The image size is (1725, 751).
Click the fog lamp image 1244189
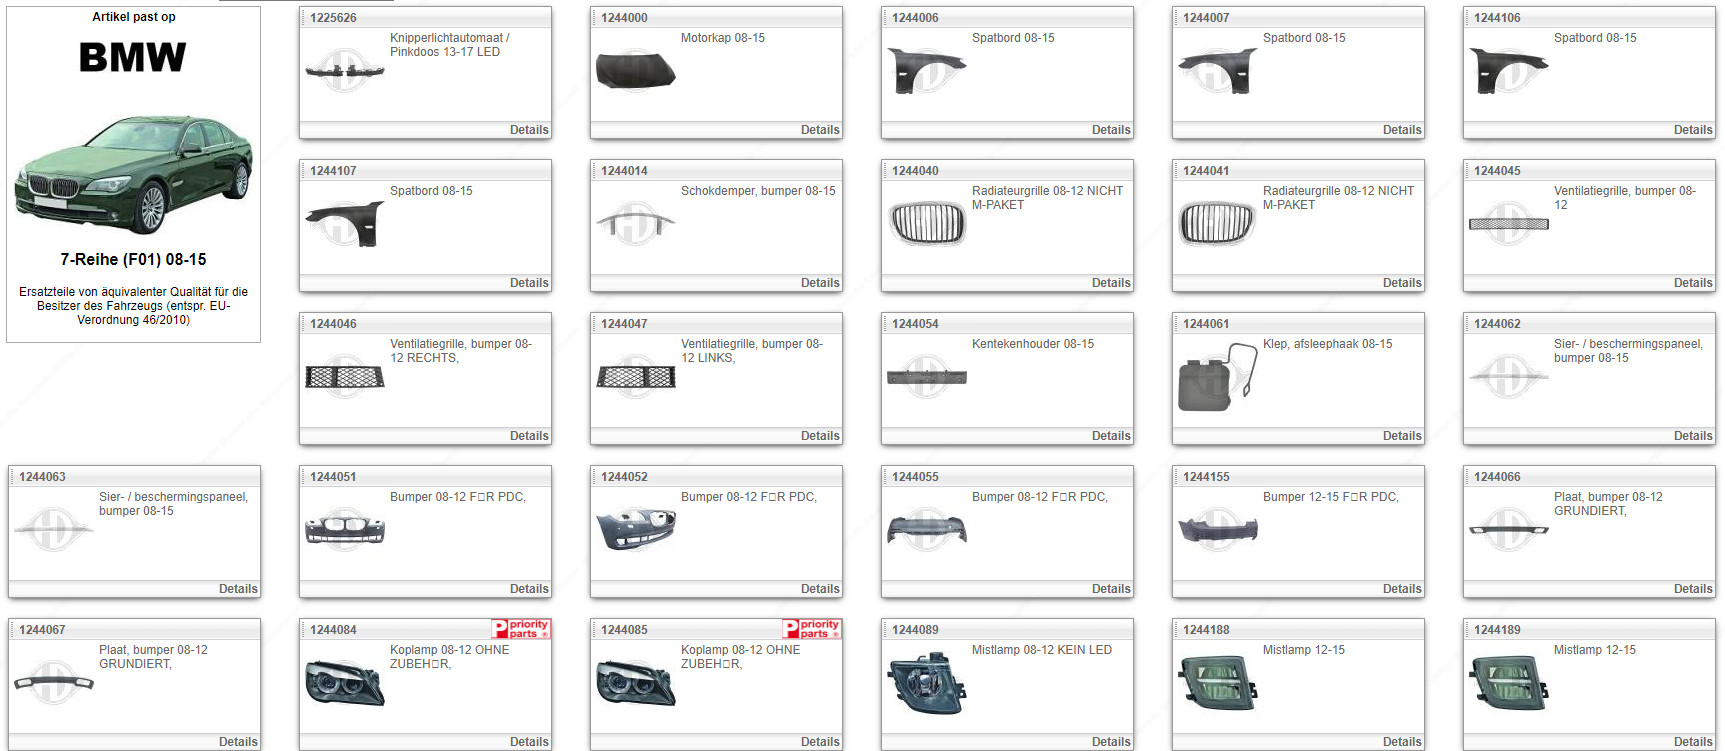tap(1509, 683)
